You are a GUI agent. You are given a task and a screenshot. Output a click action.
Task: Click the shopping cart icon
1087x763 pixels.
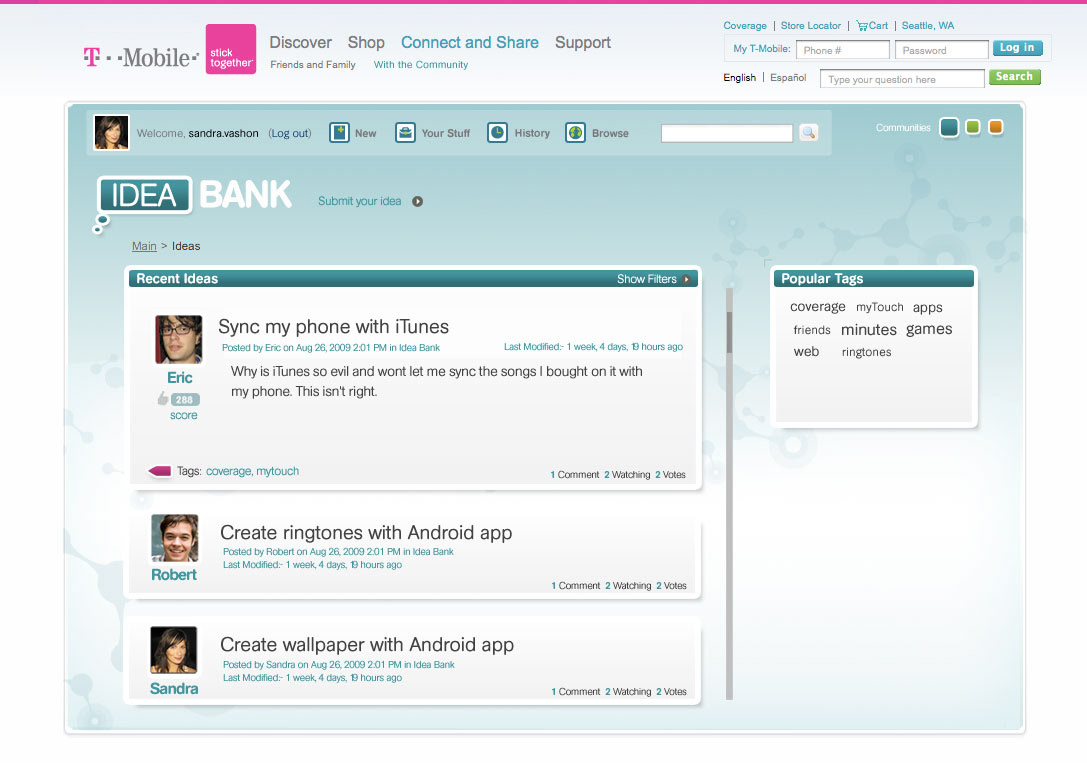coord(862,26)
